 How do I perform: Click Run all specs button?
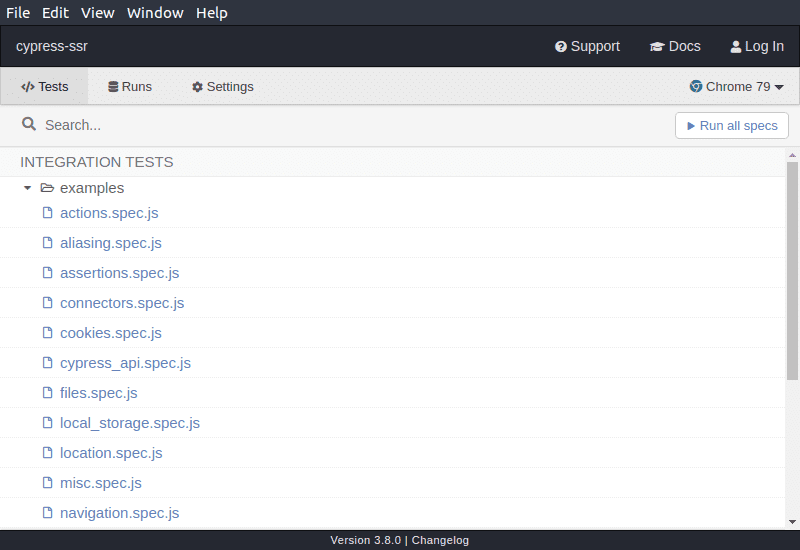(x=732, y=126)
